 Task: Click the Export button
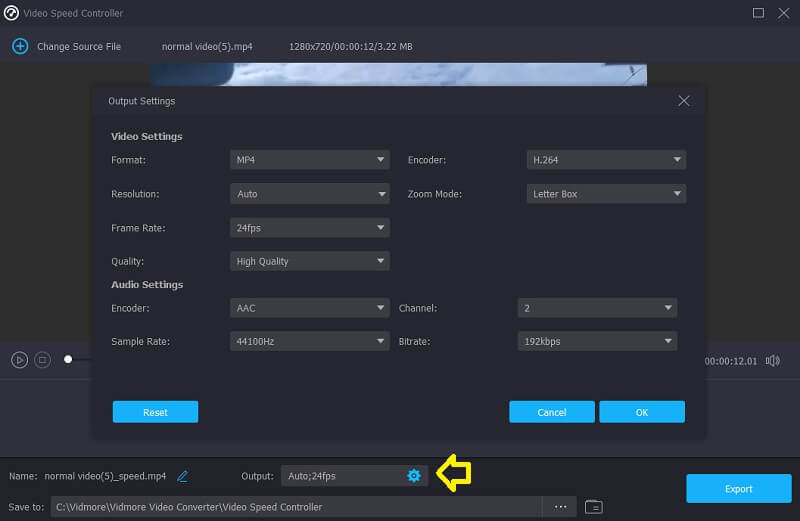tap(738, 489)
